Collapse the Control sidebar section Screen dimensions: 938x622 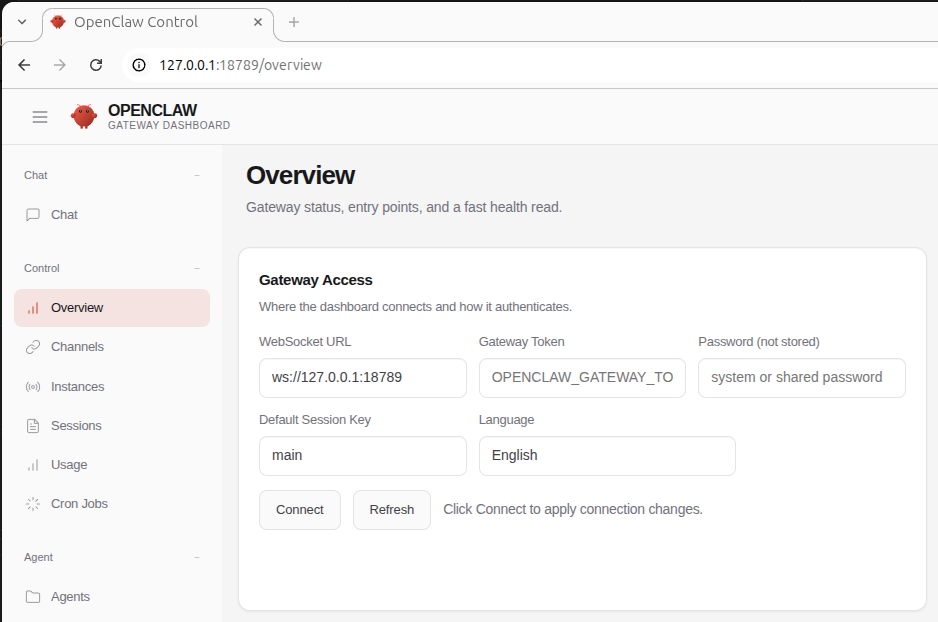pos(197,269)
